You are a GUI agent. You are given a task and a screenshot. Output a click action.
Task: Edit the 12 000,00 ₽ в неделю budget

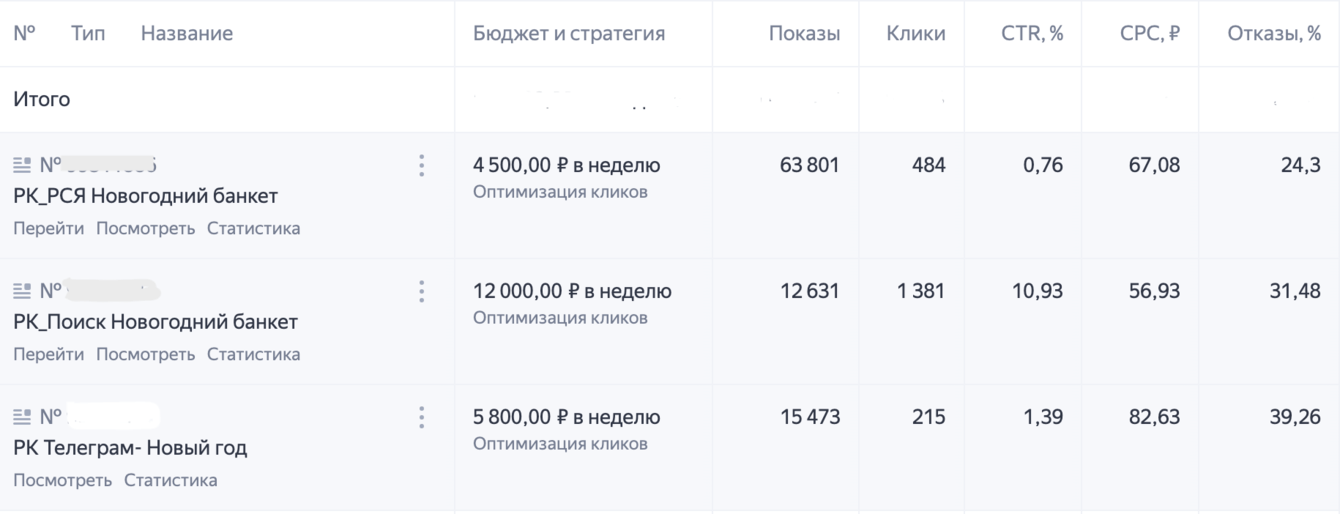[572, 291]
